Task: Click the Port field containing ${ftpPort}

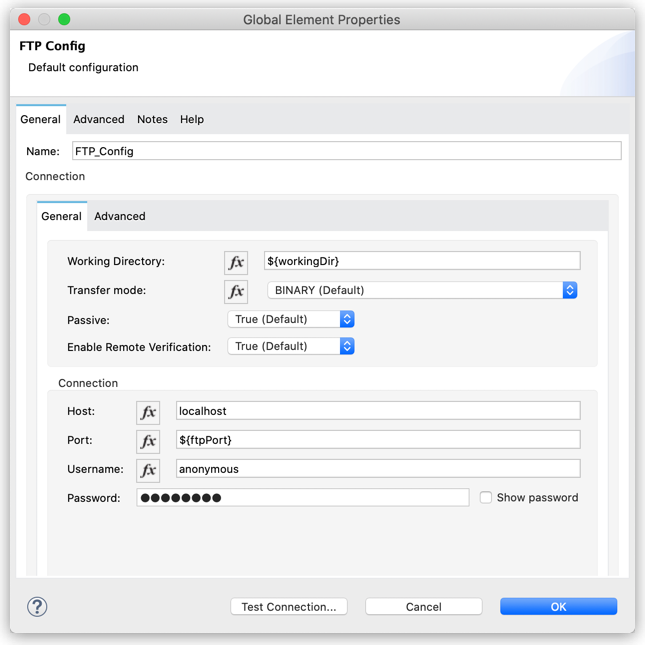Action: pyautogui.click(x=378, y=440)
